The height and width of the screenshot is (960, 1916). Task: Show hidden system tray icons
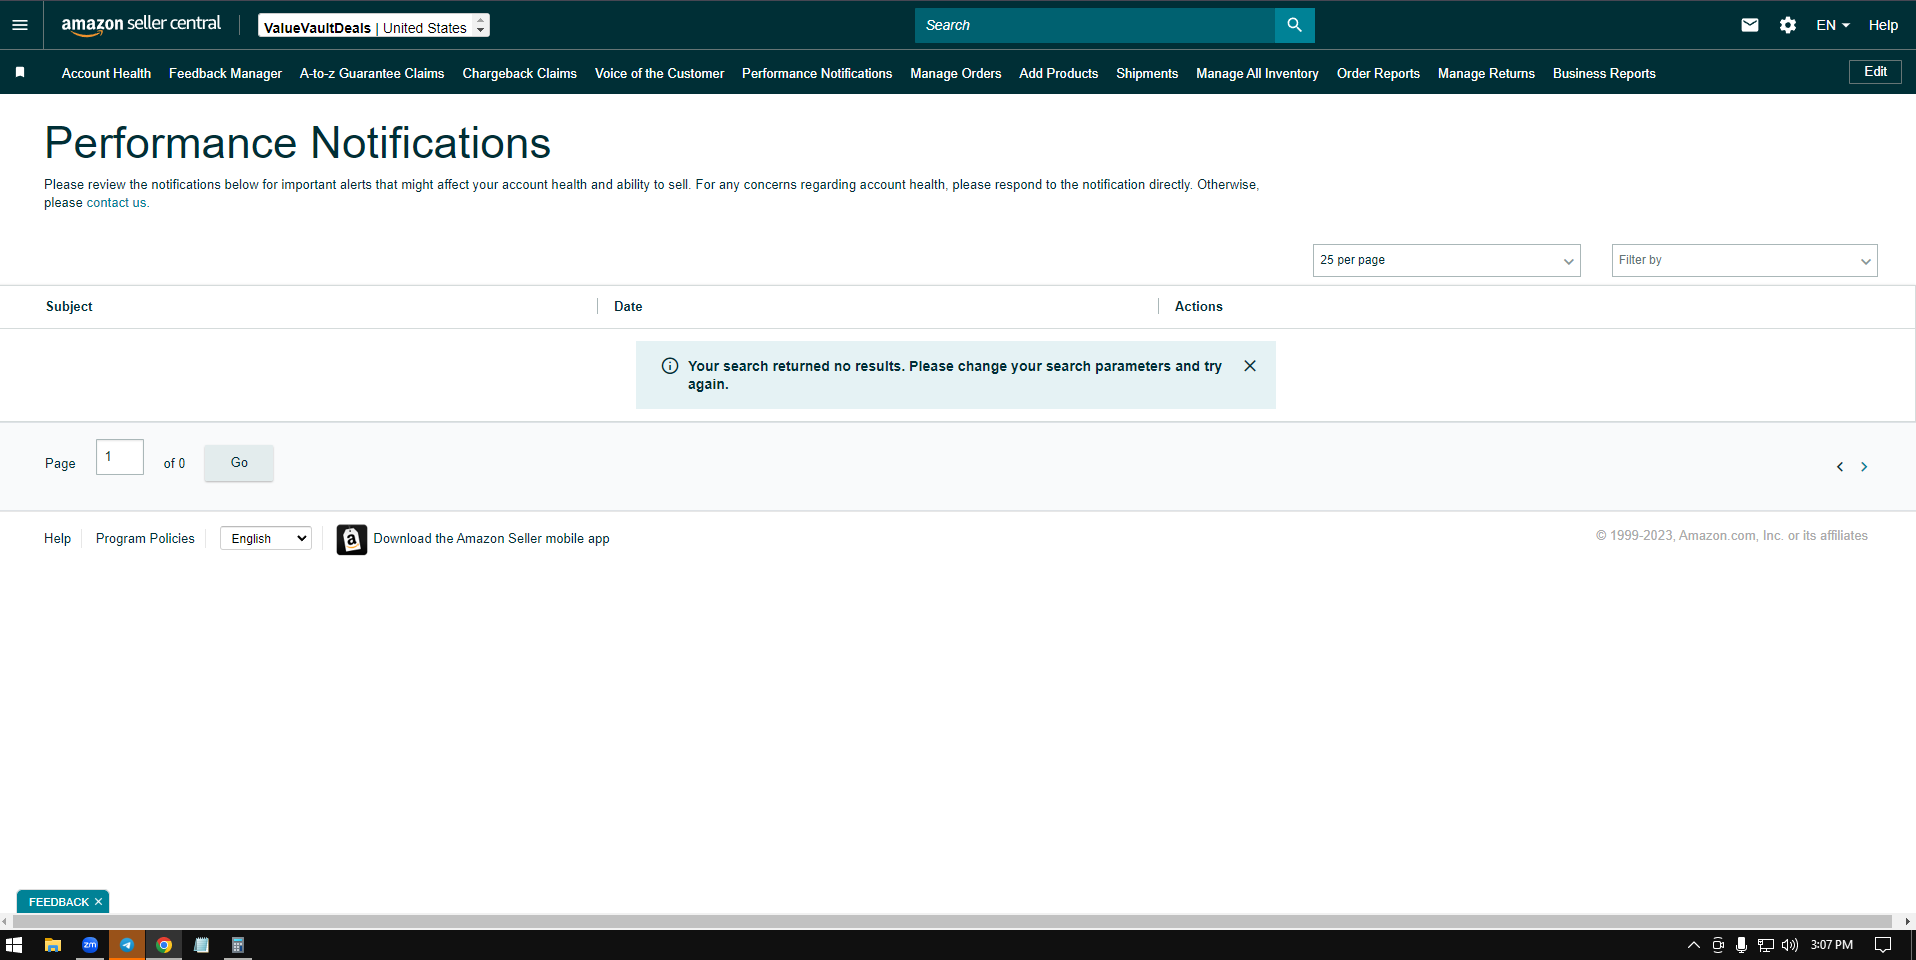[1694, 945]
